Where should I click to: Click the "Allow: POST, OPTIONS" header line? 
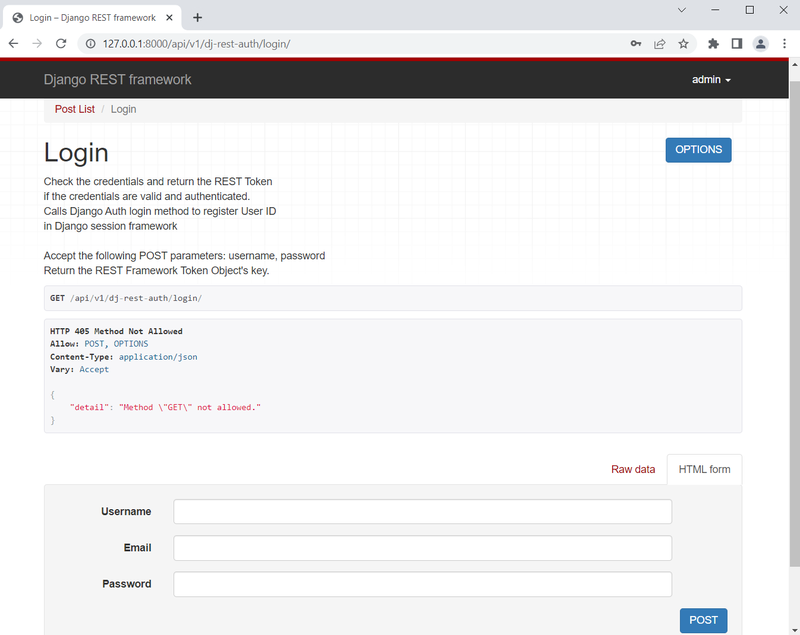pos(99,344)
